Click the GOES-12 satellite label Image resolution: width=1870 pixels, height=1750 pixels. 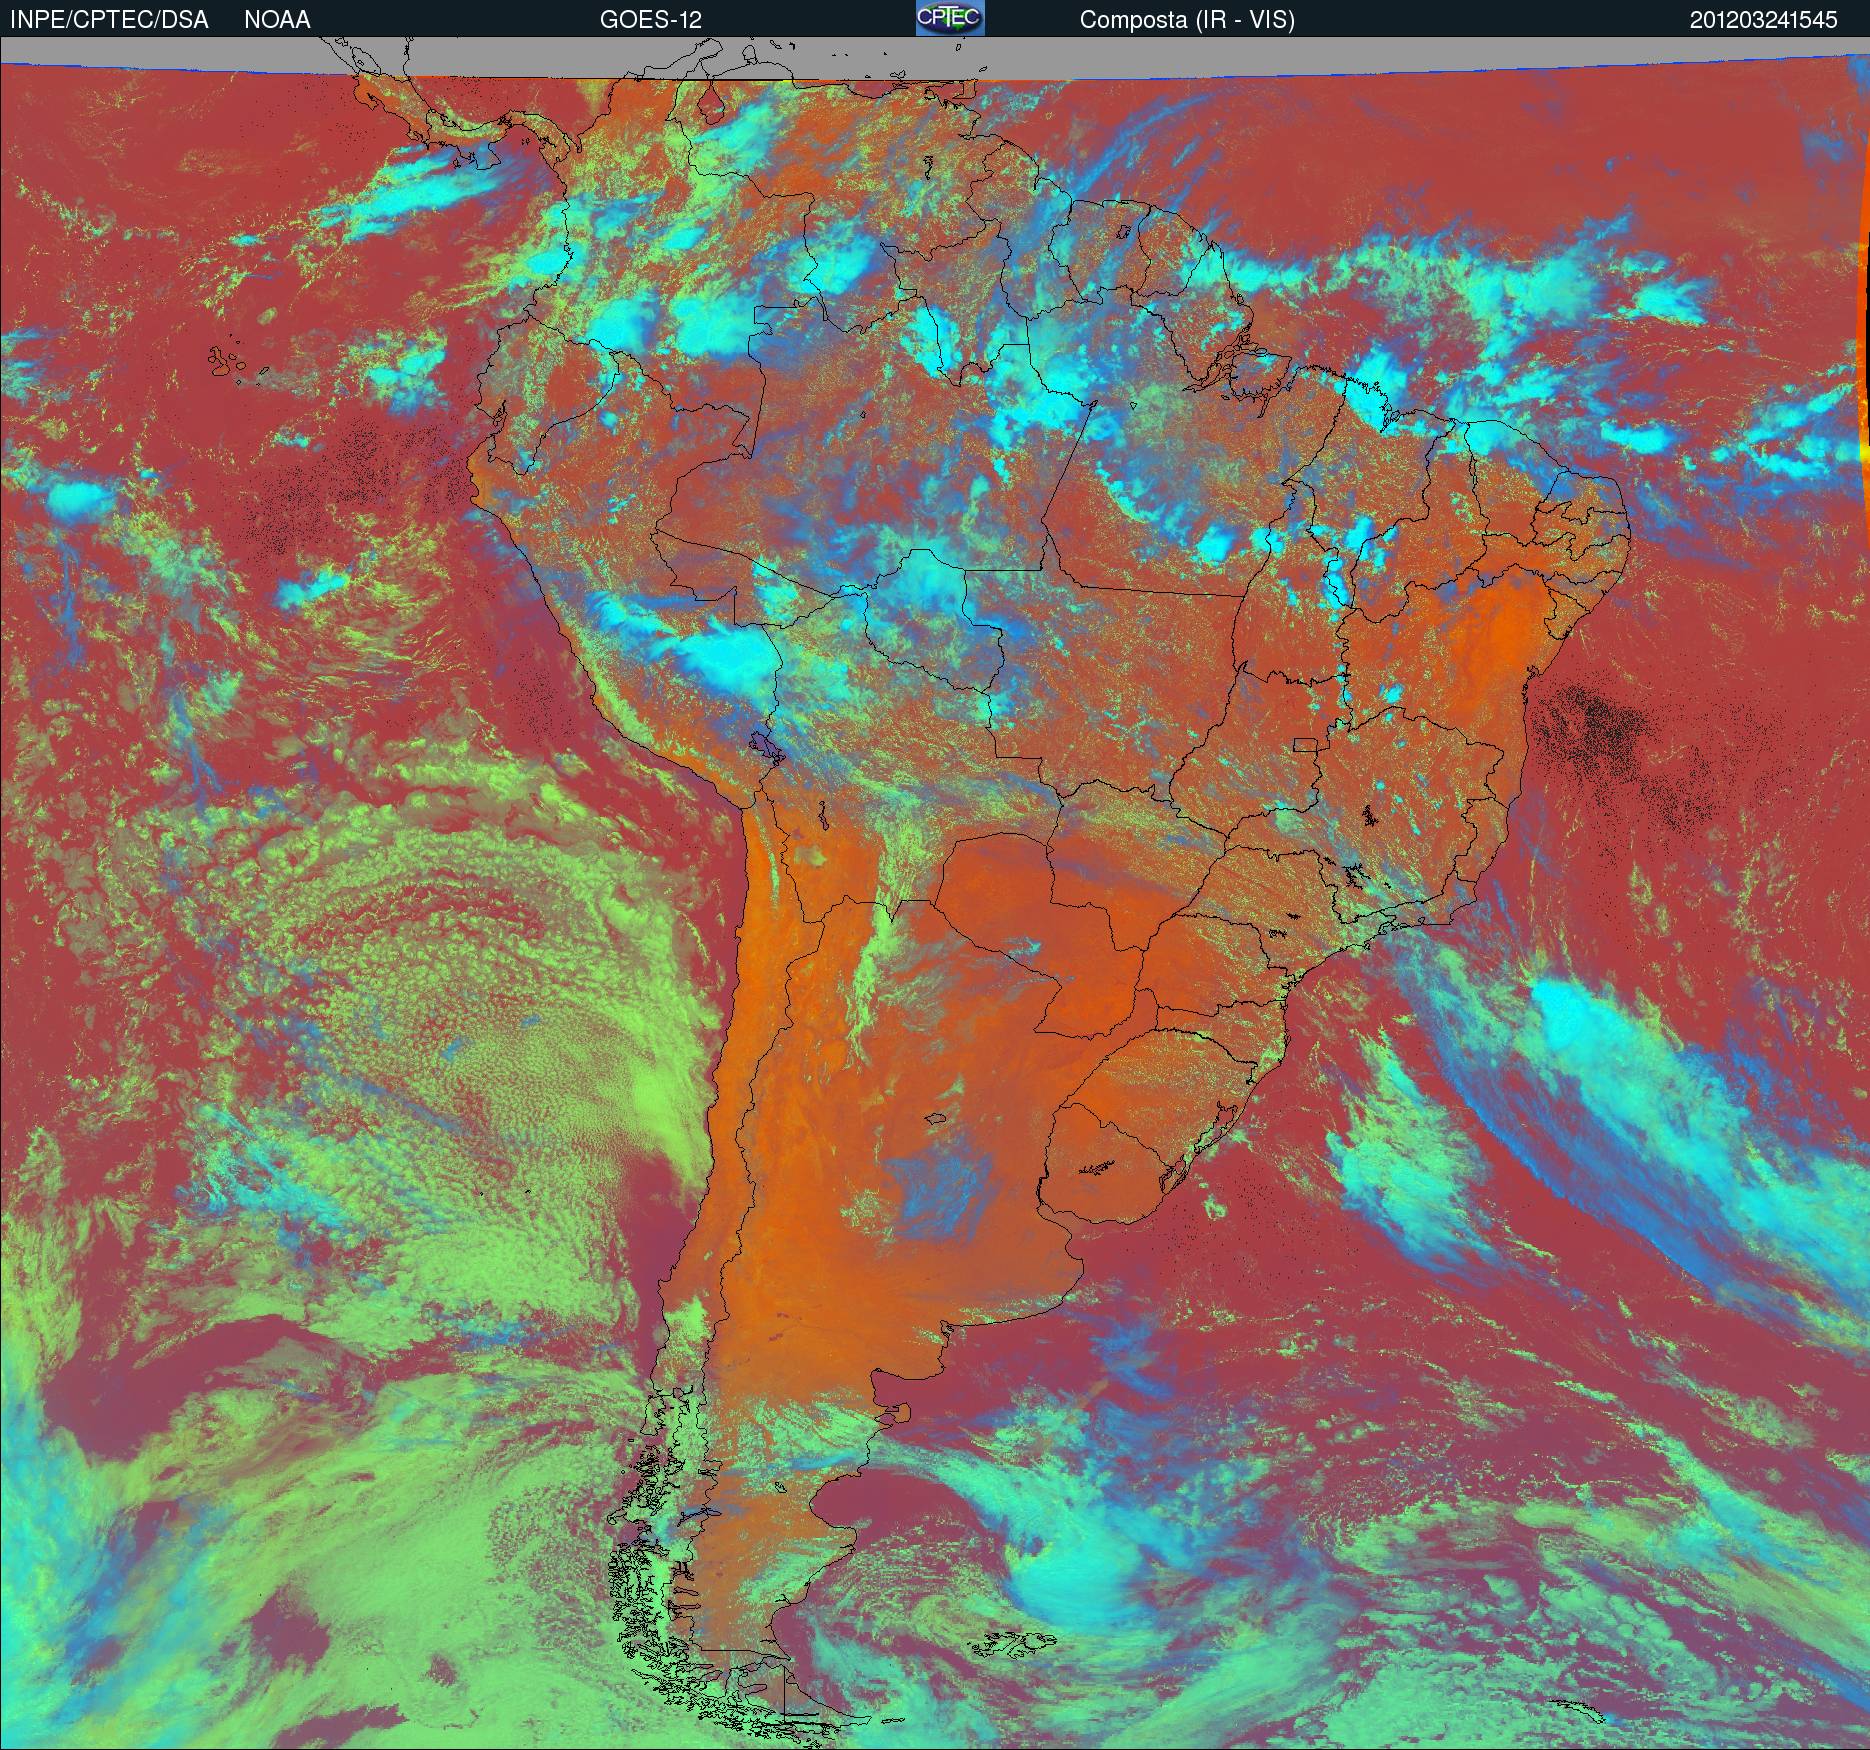tap(650, 20)
